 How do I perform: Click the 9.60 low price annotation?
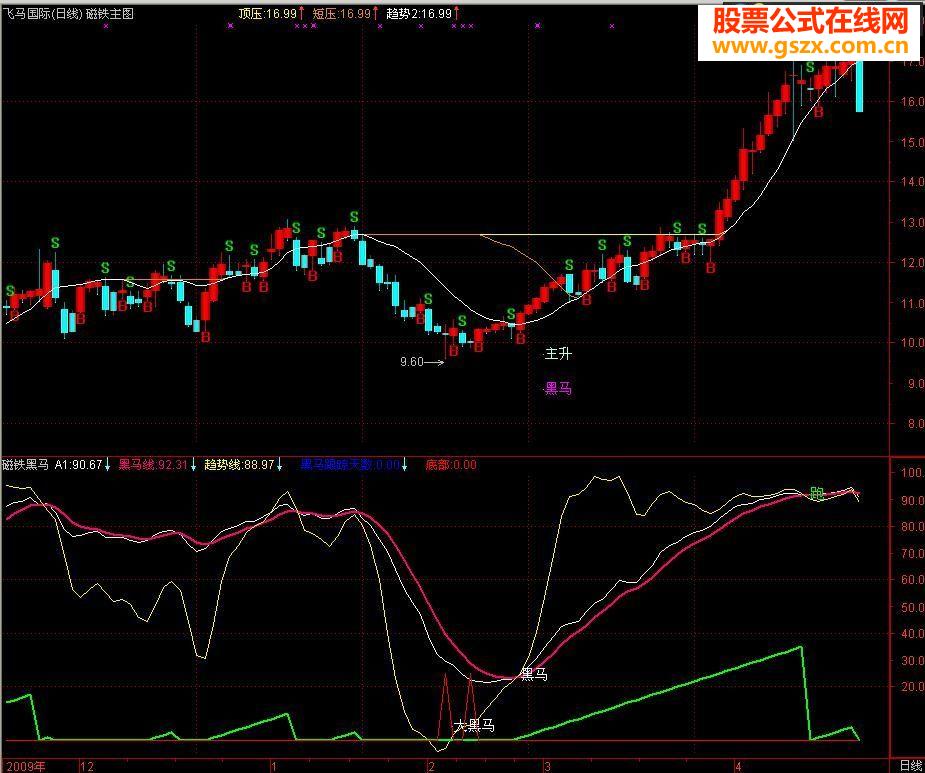[x=412, y=362]
